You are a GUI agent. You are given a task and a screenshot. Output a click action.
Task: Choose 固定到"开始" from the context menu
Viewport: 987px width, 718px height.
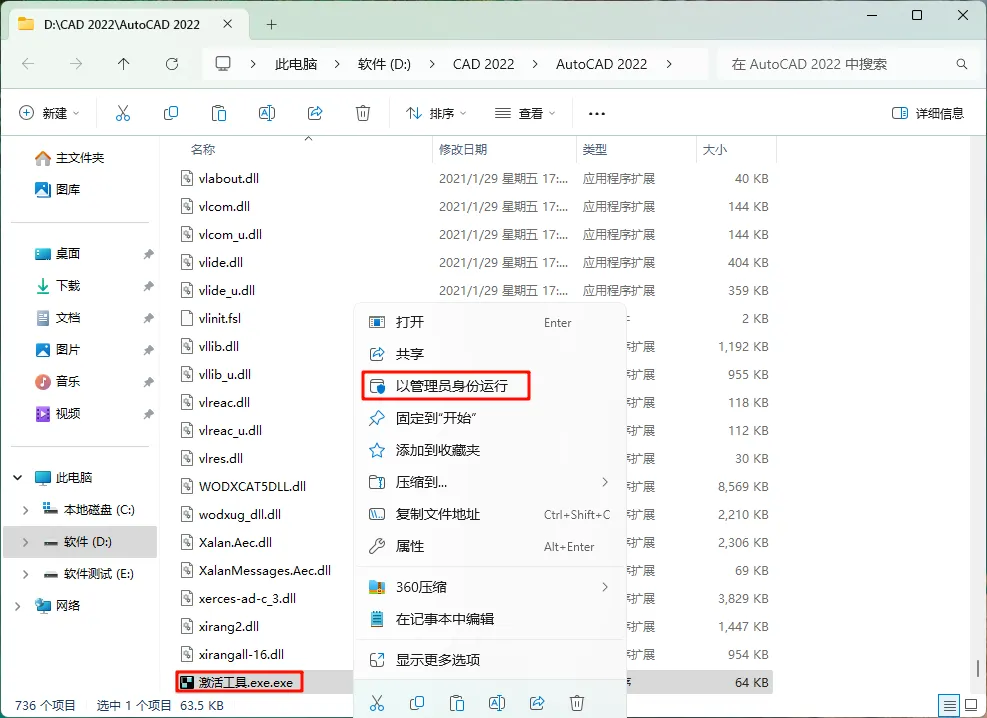pyautogui.click(x=490, y=418)
